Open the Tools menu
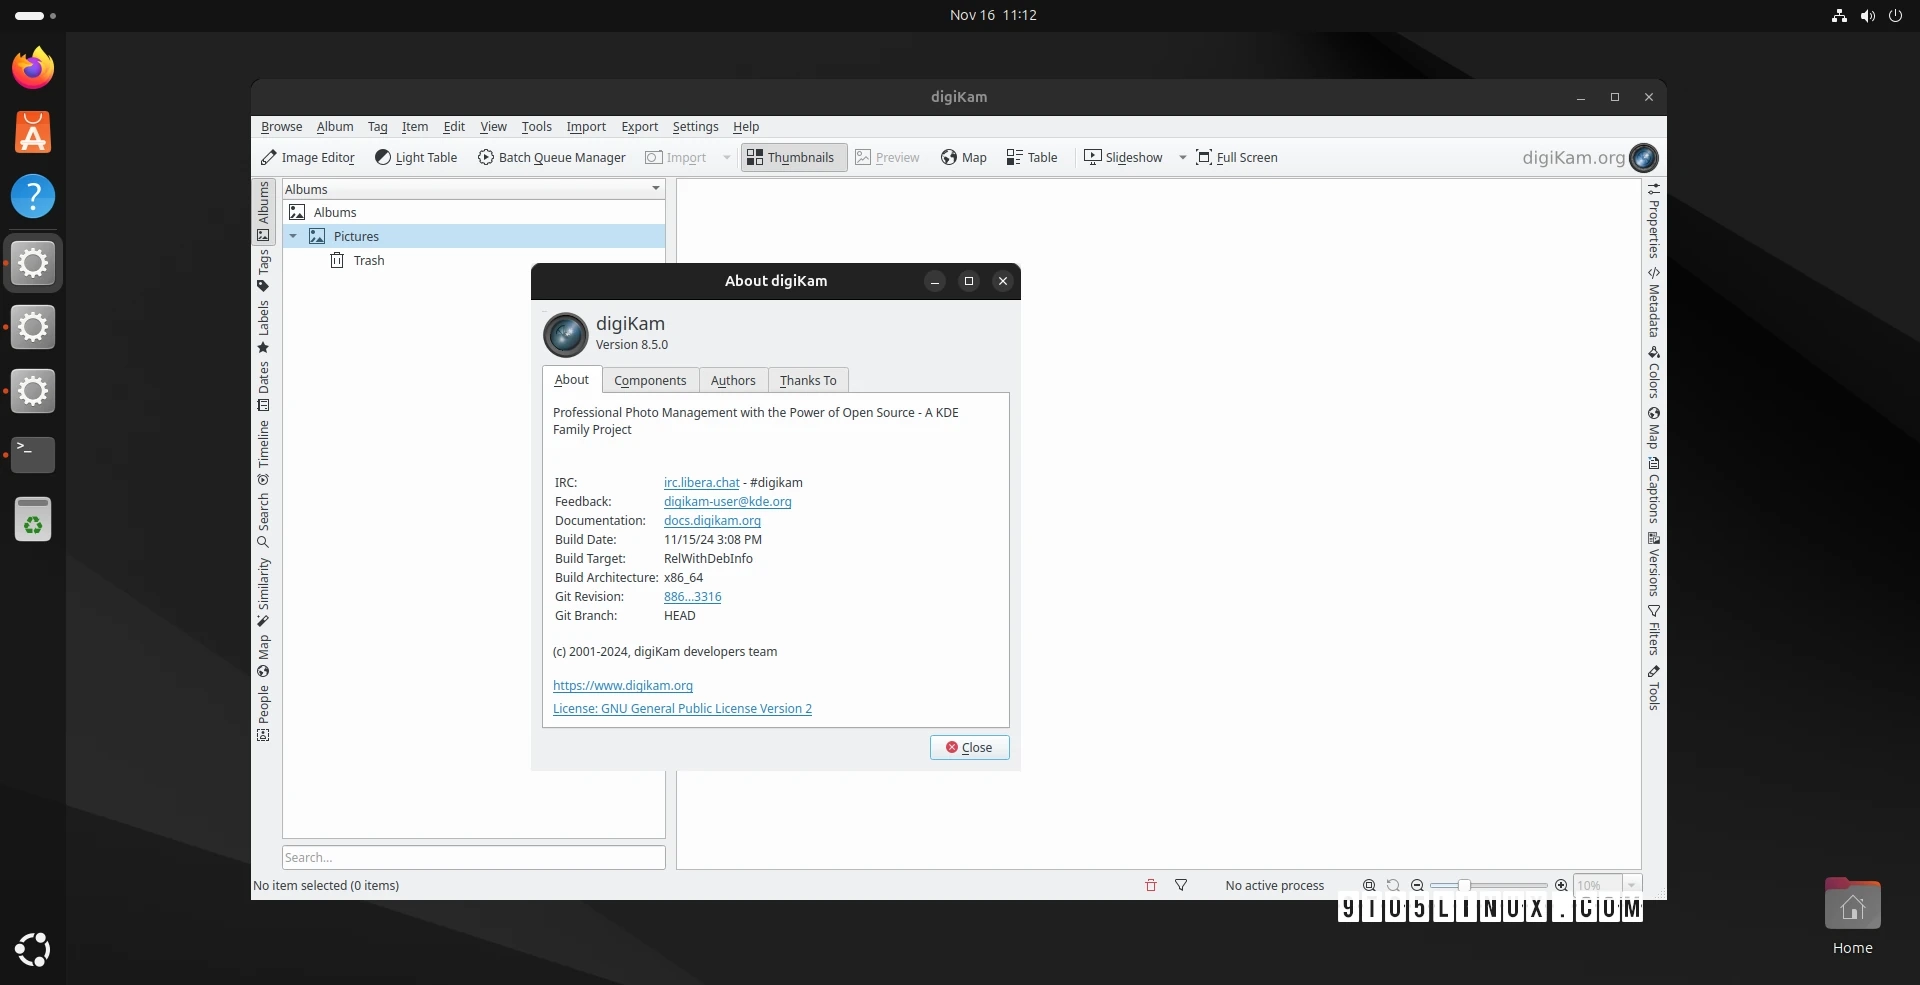 pos(536,127)
